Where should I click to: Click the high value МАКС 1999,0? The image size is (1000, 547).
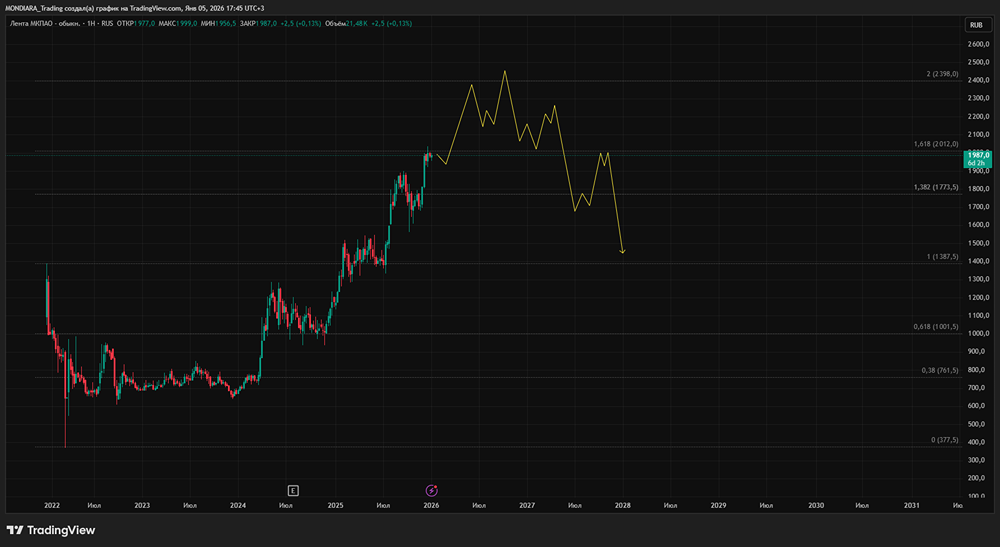[x=178, y=24]
